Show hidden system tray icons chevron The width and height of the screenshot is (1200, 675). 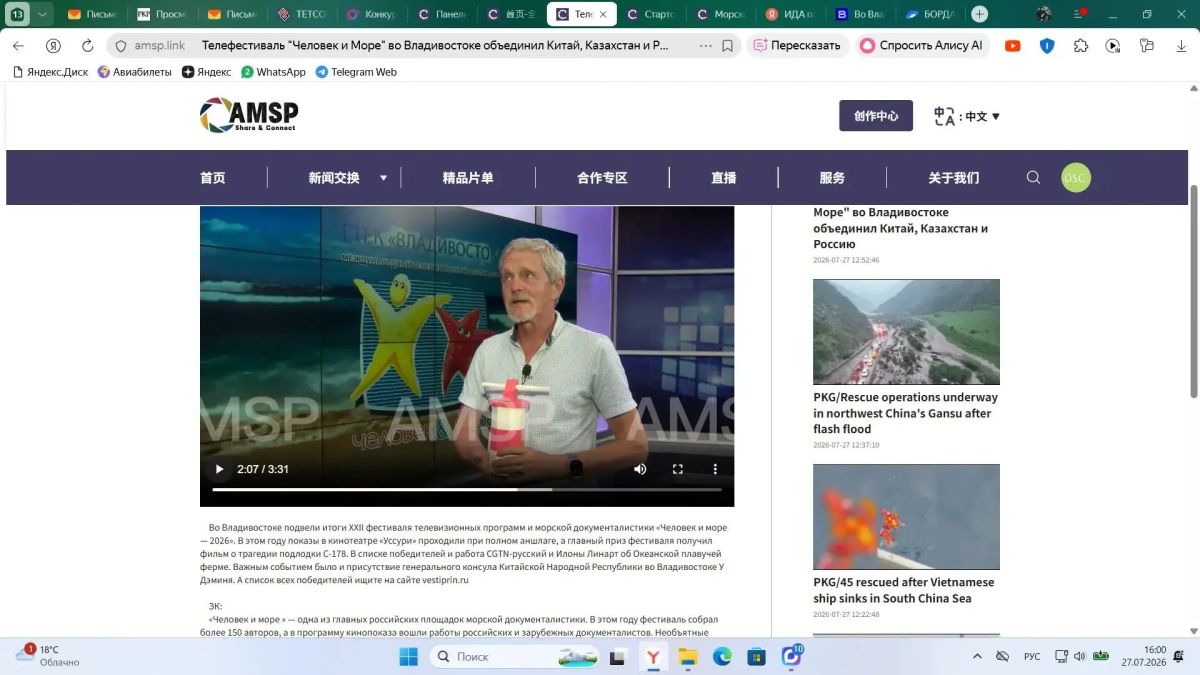[x=977, y=656]
